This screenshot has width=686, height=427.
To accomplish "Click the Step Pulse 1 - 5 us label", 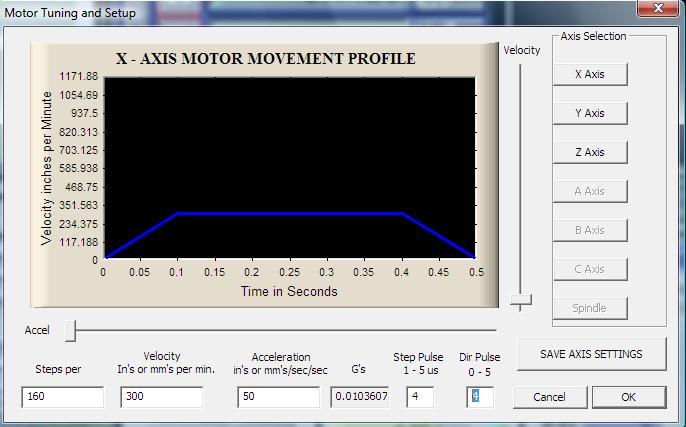I will click(418, 364).
